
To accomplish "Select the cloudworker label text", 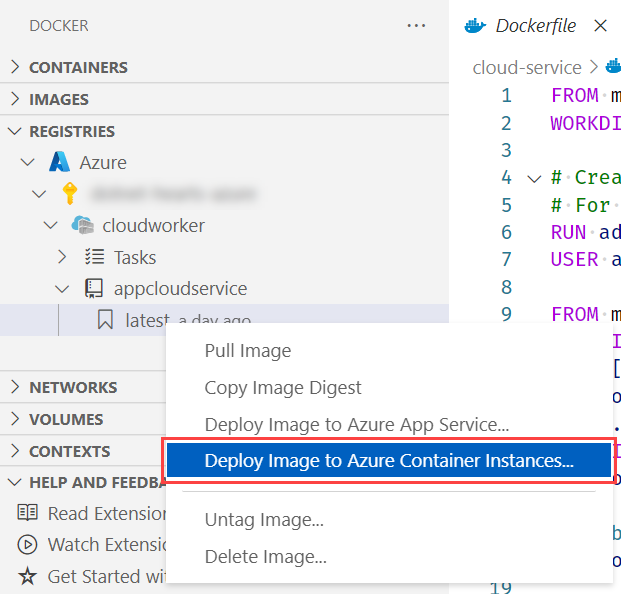I will click(154, 226).
